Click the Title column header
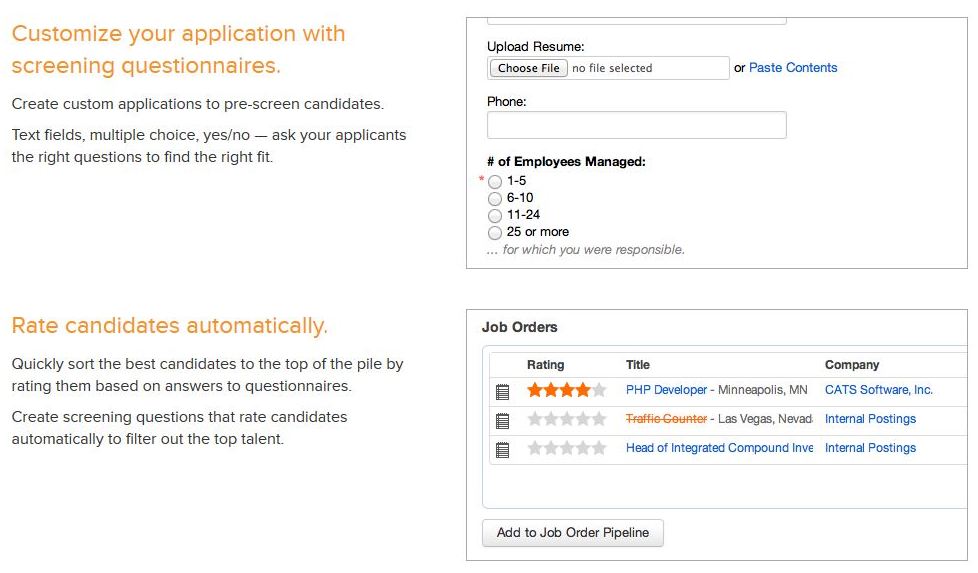Image resolution: width=978 pixels, height=573 pixels. (x=638, y=365)
